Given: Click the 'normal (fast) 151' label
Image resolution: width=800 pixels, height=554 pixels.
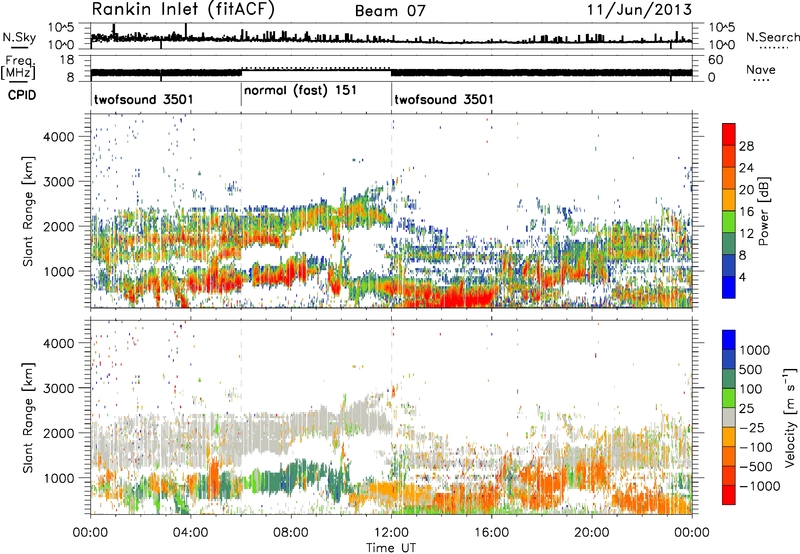Looking at the screenshot, I should (300, 91).
